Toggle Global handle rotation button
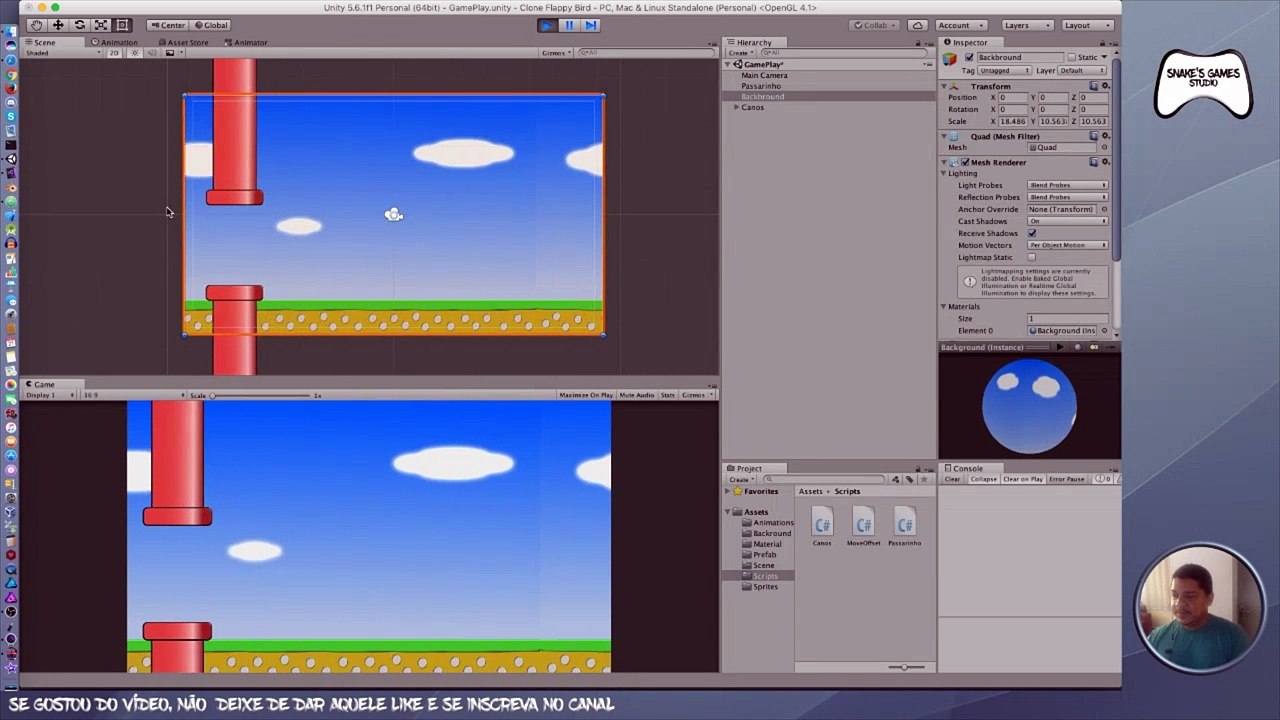 (x=211, y=25)
